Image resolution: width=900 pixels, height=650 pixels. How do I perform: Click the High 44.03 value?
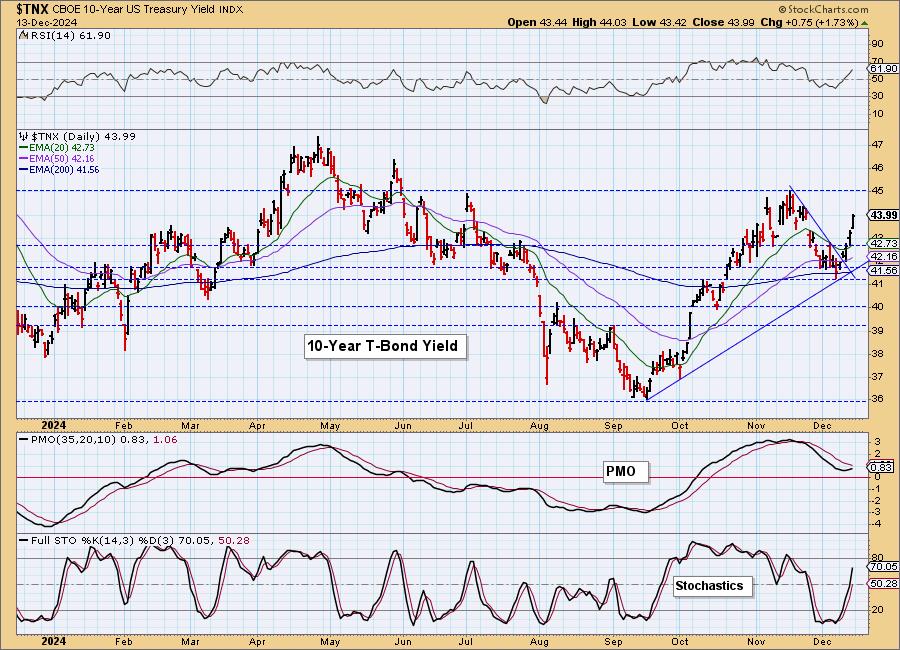[x=599, y=22]
